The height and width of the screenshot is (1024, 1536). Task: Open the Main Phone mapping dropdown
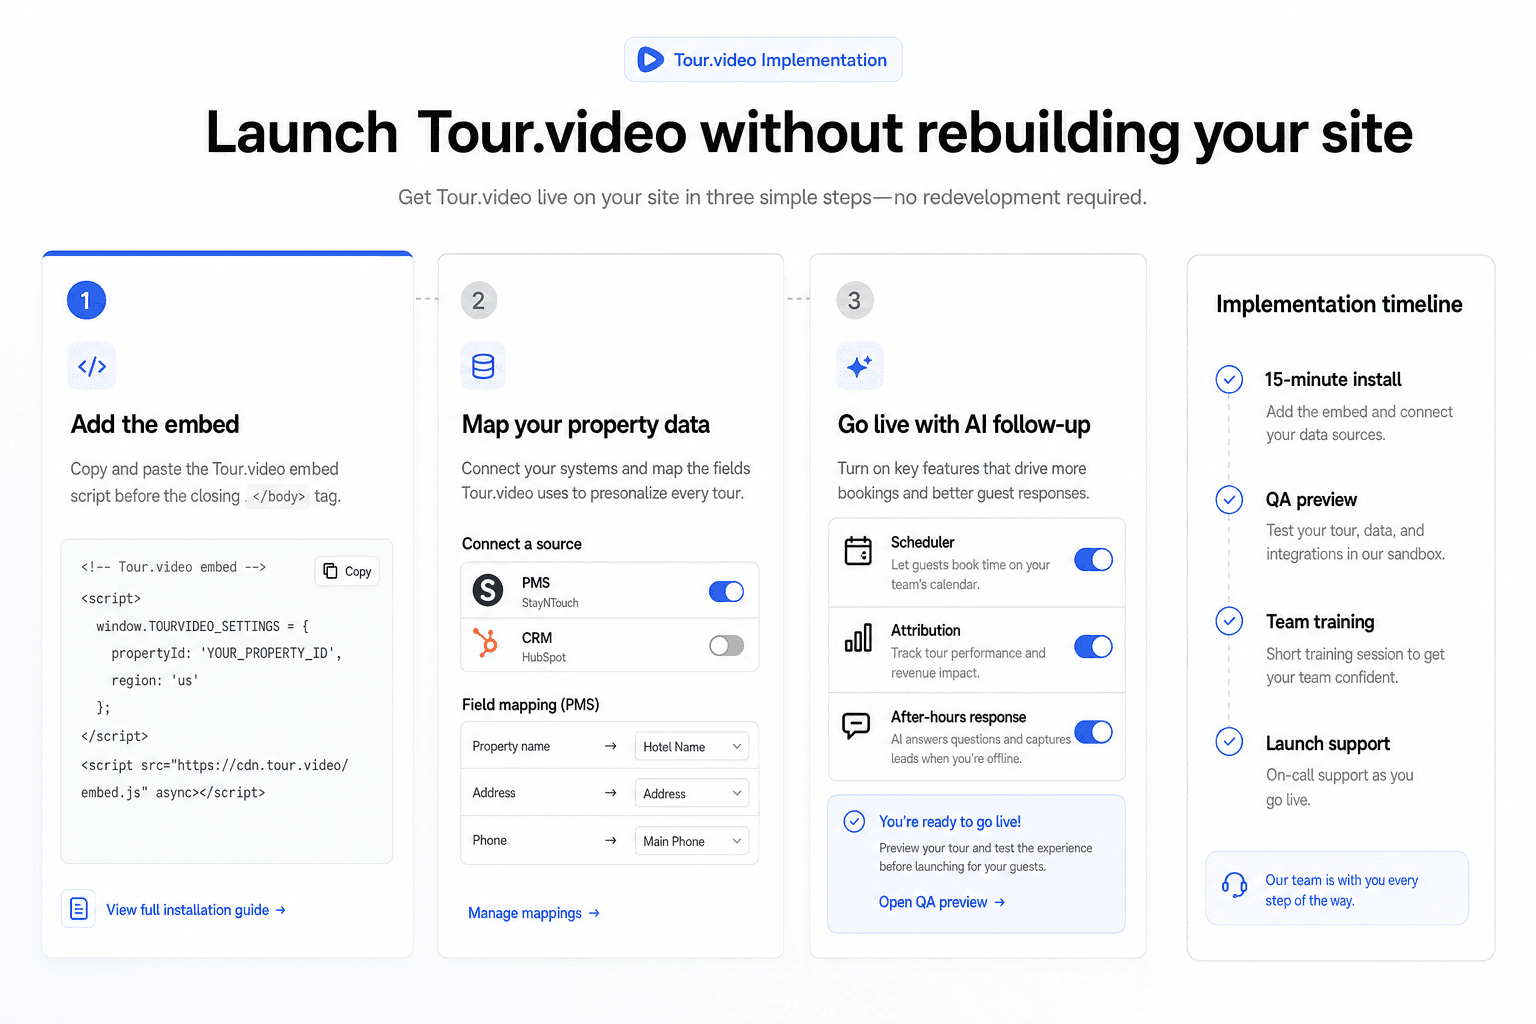692,841
